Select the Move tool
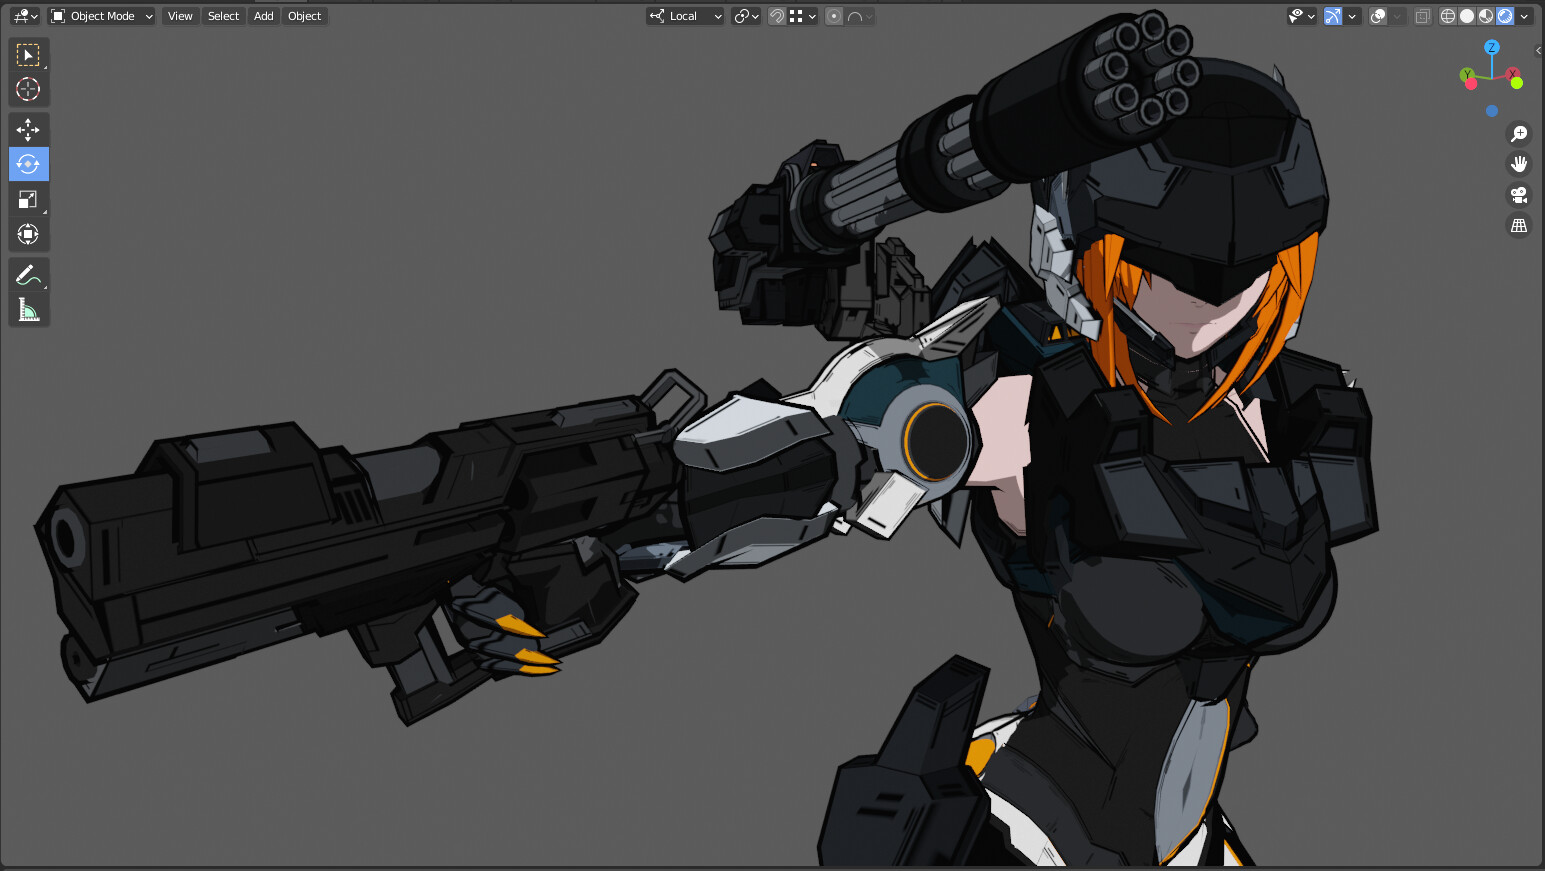 tap(28, 129)
